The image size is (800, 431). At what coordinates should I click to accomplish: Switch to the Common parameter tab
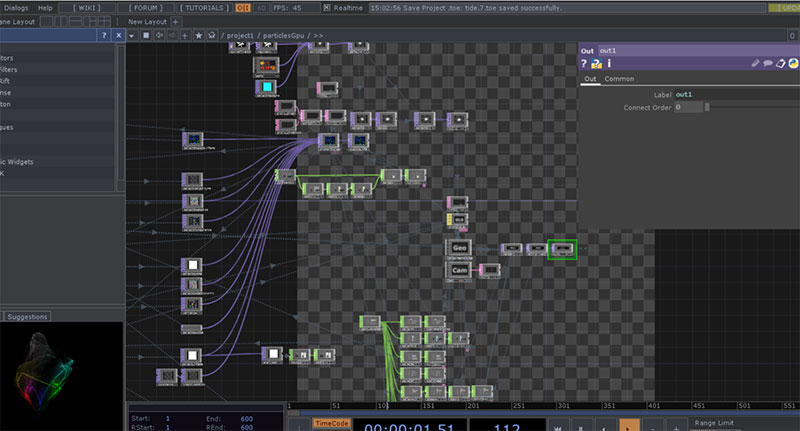pyautogui.click(x=619, y=79)
